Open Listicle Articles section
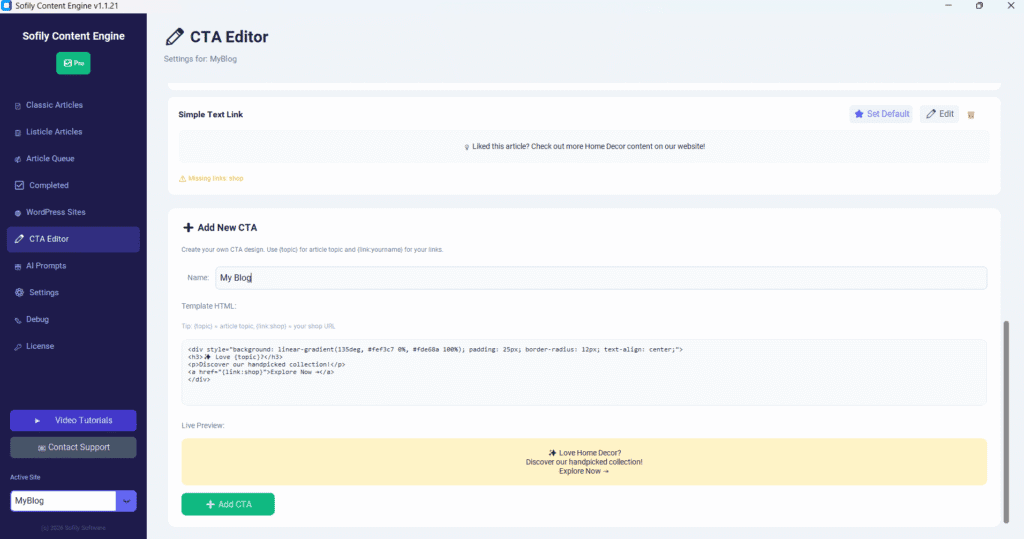1024x539 pixels. 73,132
